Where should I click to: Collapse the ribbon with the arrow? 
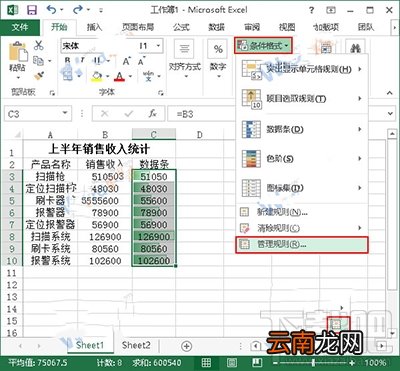(390, 93)
